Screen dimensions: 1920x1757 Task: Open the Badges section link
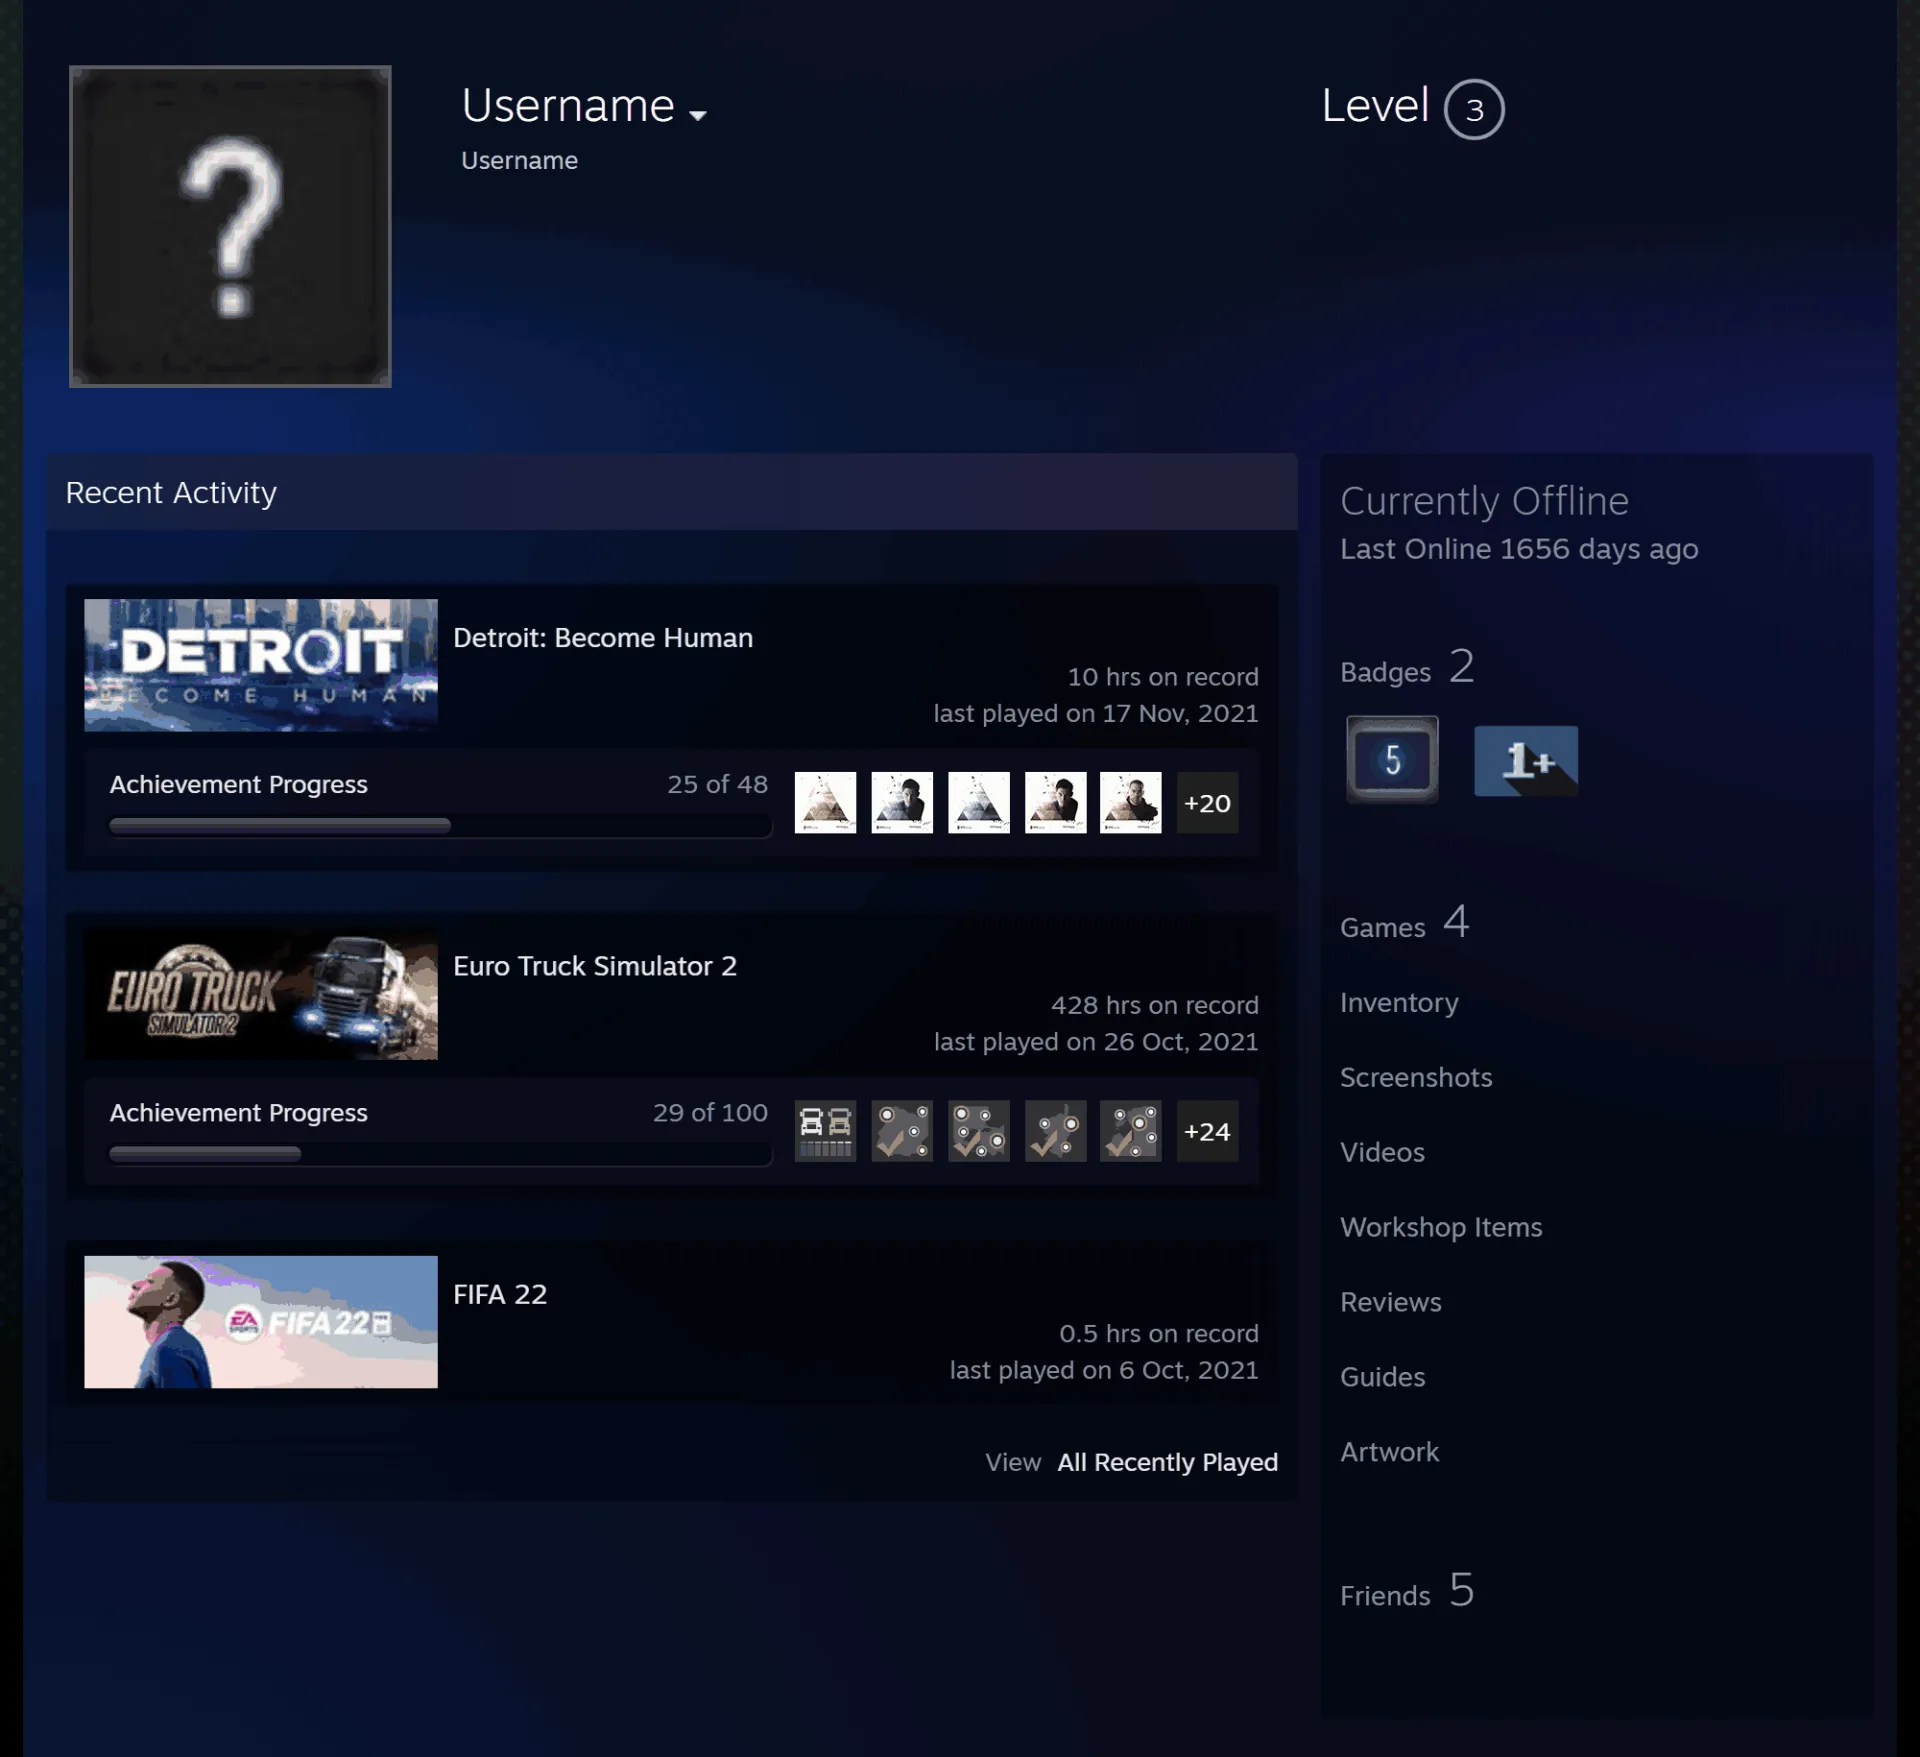click(x=1407, y=668)
